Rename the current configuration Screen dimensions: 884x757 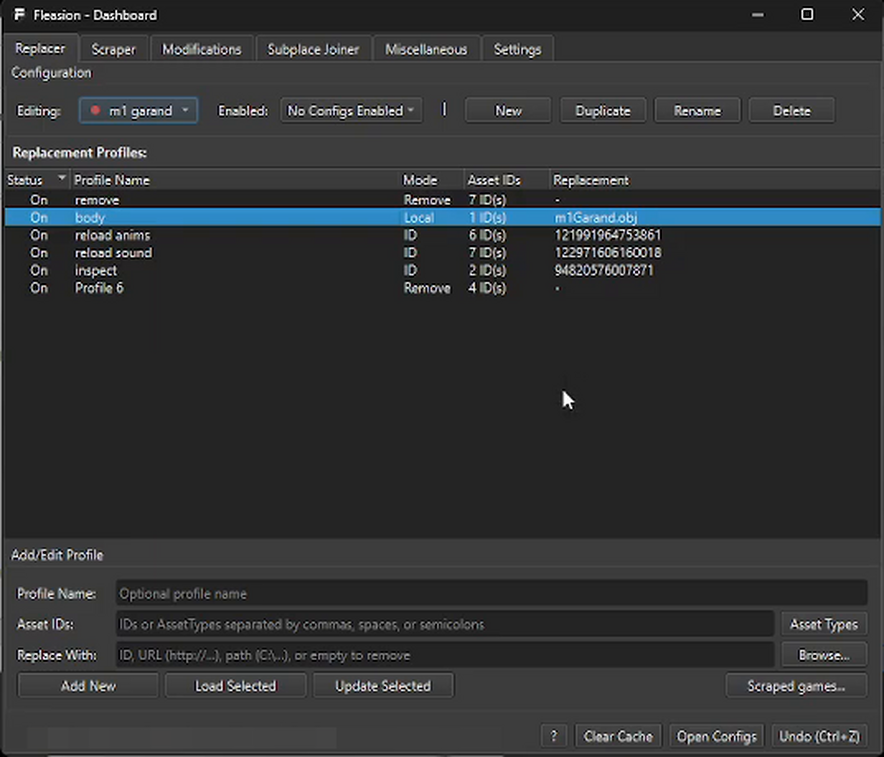tap(697, 110)
